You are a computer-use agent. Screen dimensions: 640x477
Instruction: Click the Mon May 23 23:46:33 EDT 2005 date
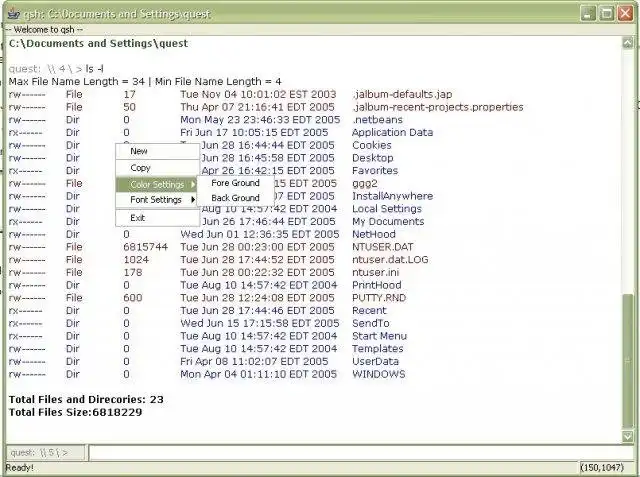coord(260,120)
